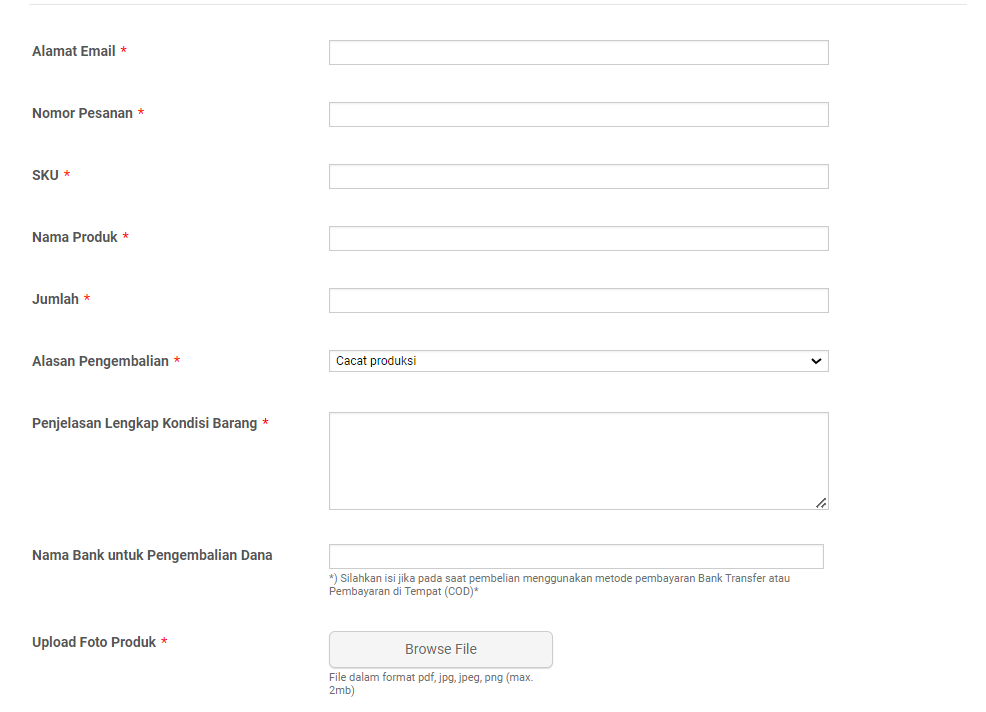Screen dimensions: 986x712
Task: Click the Penjelasan Lengkap Kondisi Barang label
Action: 145,423
